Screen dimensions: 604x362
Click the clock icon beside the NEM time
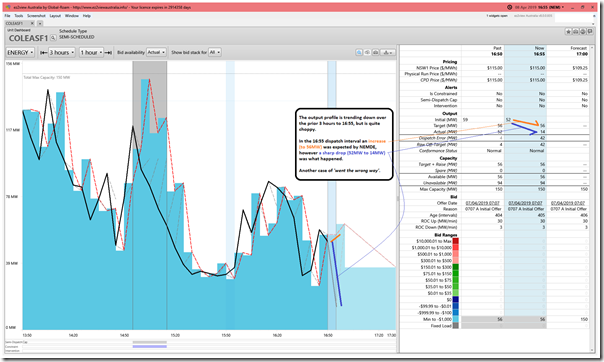pos(510,7)
